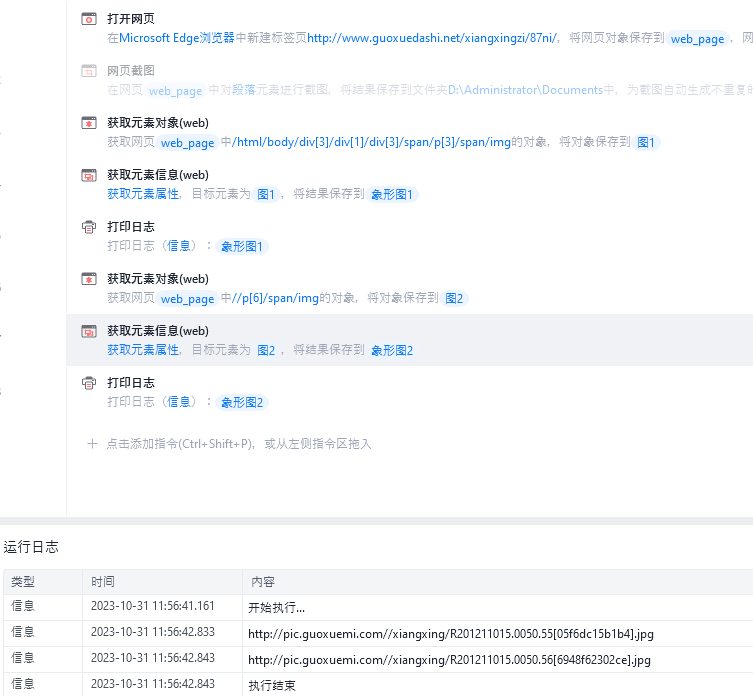Click 点击添加指令(Ctrl+Shift+P) placeholder
The image size is (753, 696).
[239, 444]
